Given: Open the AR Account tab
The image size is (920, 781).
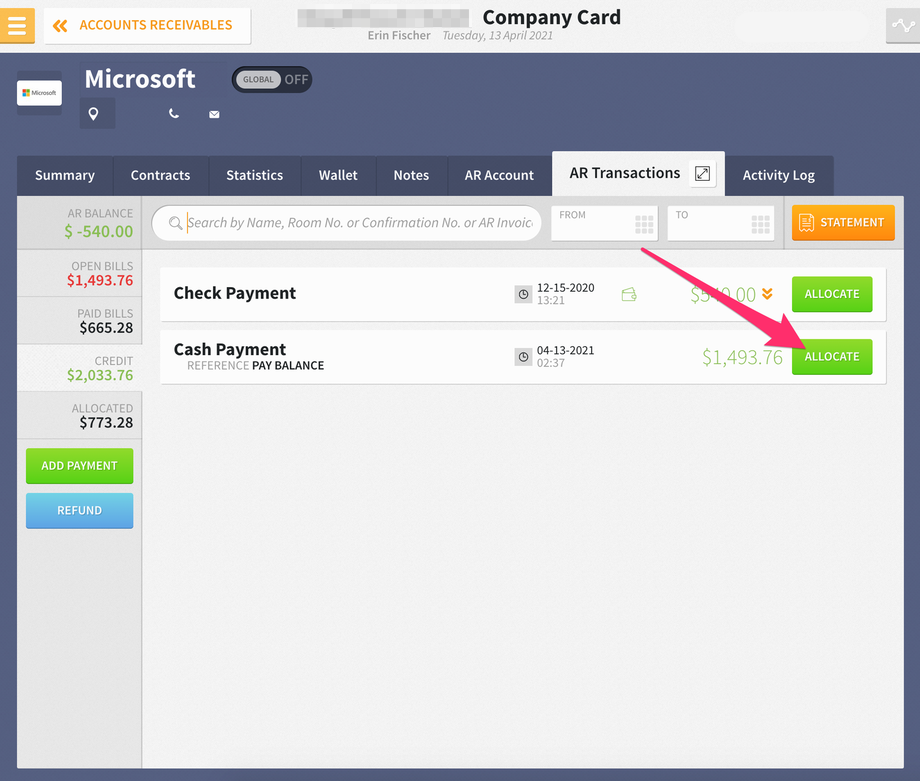Looking at the screenshot, I should tap(499, 175).
